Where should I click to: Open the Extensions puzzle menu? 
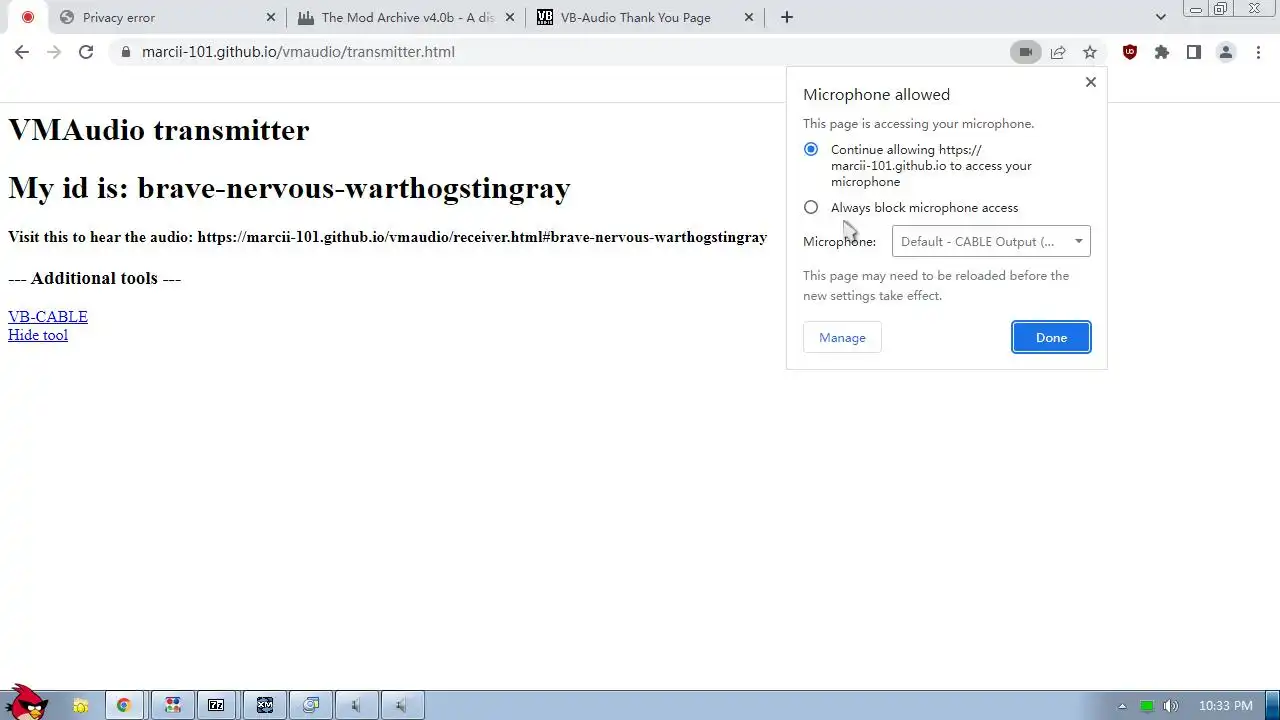click(1162, 52)
